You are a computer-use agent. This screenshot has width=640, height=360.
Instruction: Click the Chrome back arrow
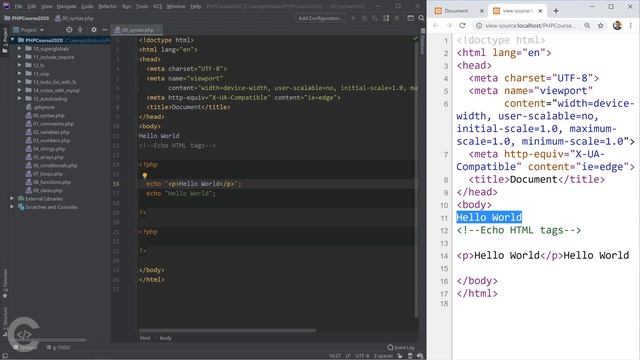point(436,25)
